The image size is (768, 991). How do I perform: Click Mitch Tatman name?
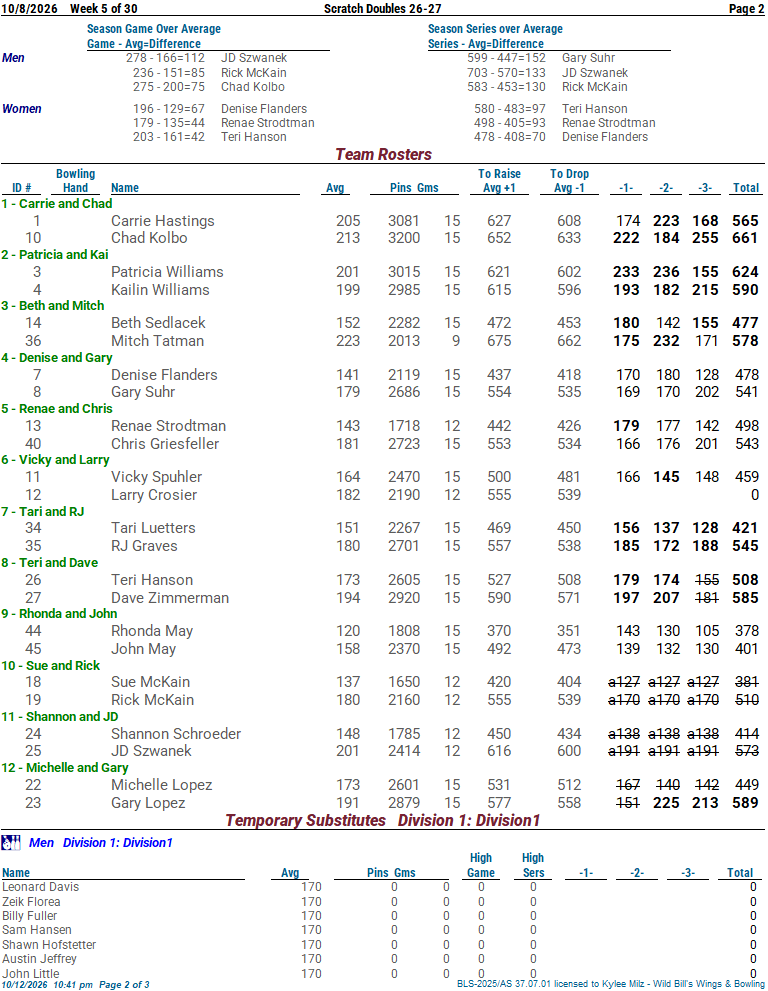[157, 341]
